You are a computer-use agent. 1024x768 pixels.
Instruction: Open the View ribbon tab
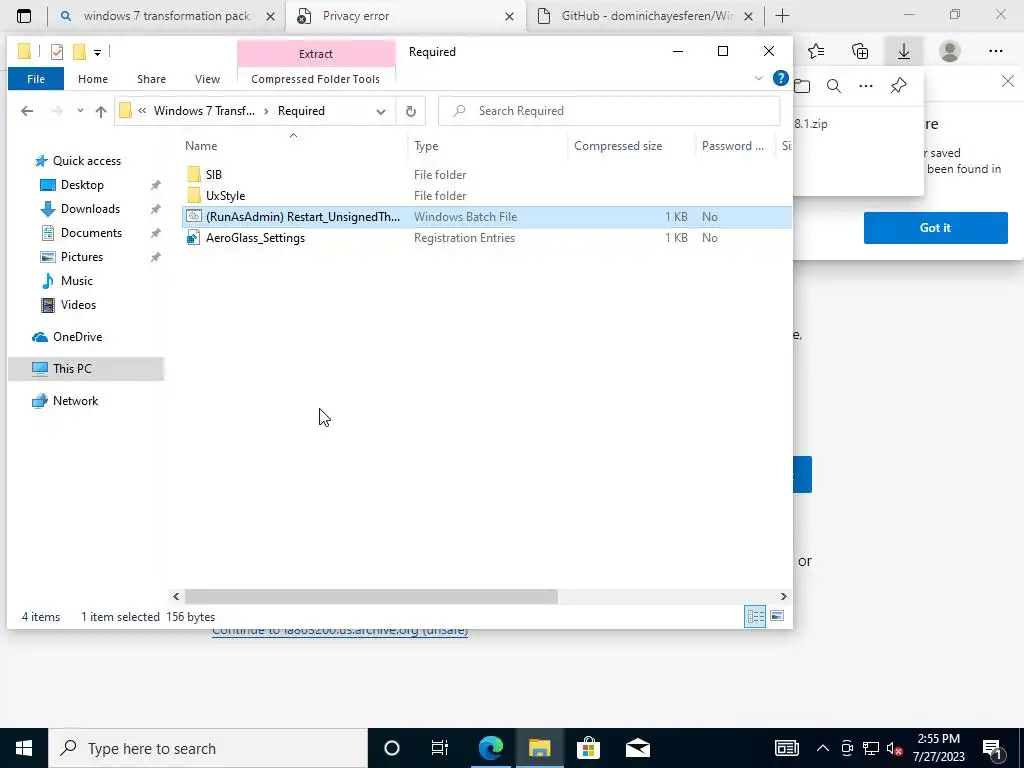click(x=207, y=79)
